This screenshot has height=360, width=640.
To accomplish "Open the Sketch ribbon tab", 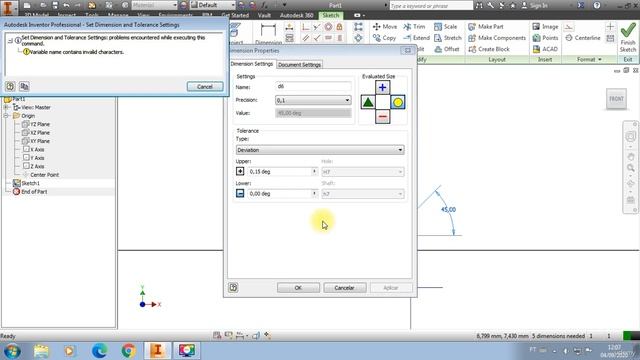I will pyautogui.click(x=331, y=15).
